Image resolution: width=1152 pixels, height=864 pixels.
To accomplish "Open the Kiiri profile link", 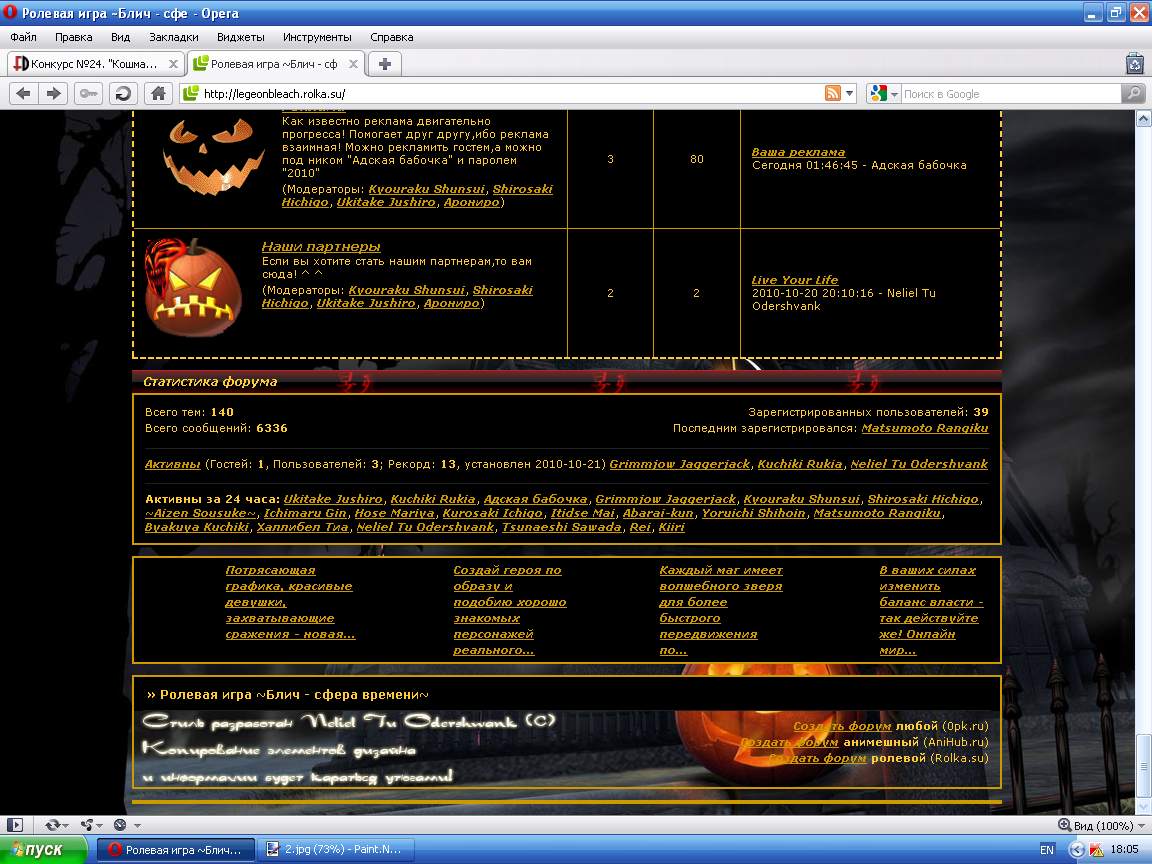I will 672,527.
